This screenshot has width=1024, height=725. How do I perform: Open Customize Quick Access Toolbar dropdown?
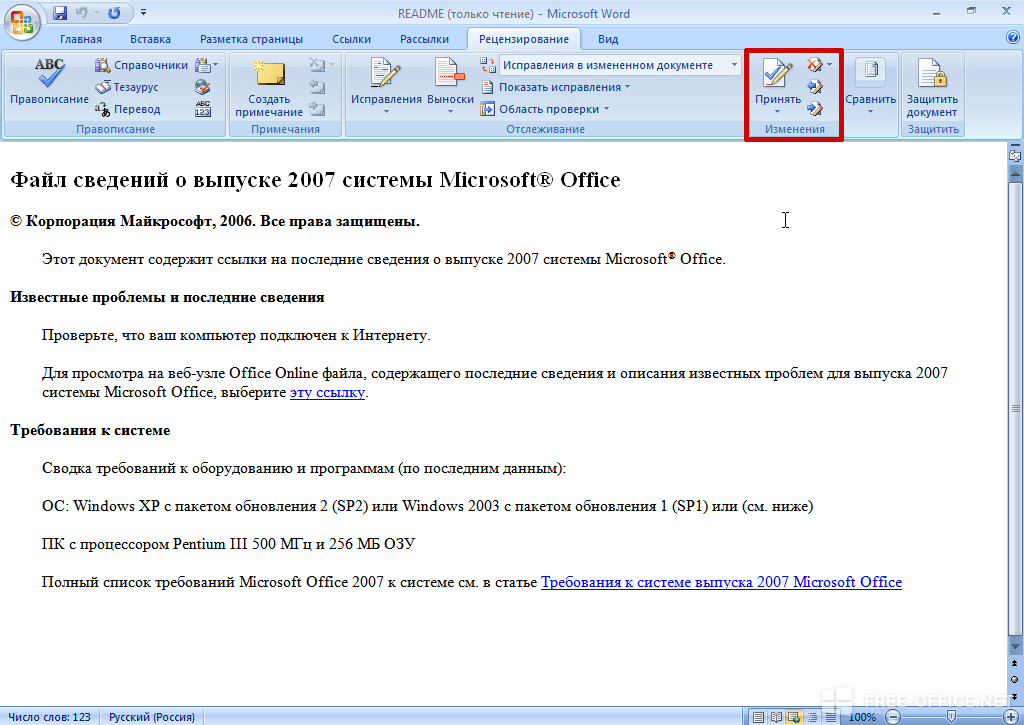point(144,13)
